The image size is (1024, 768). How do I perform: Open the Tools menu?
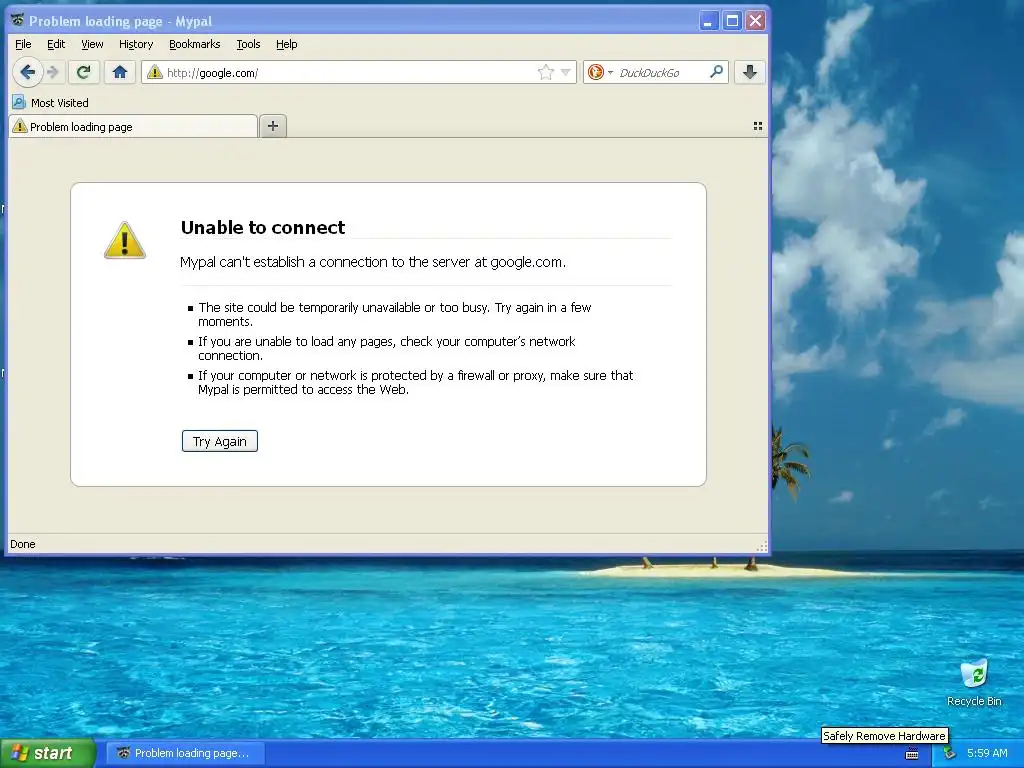click(x=248, y=44)
